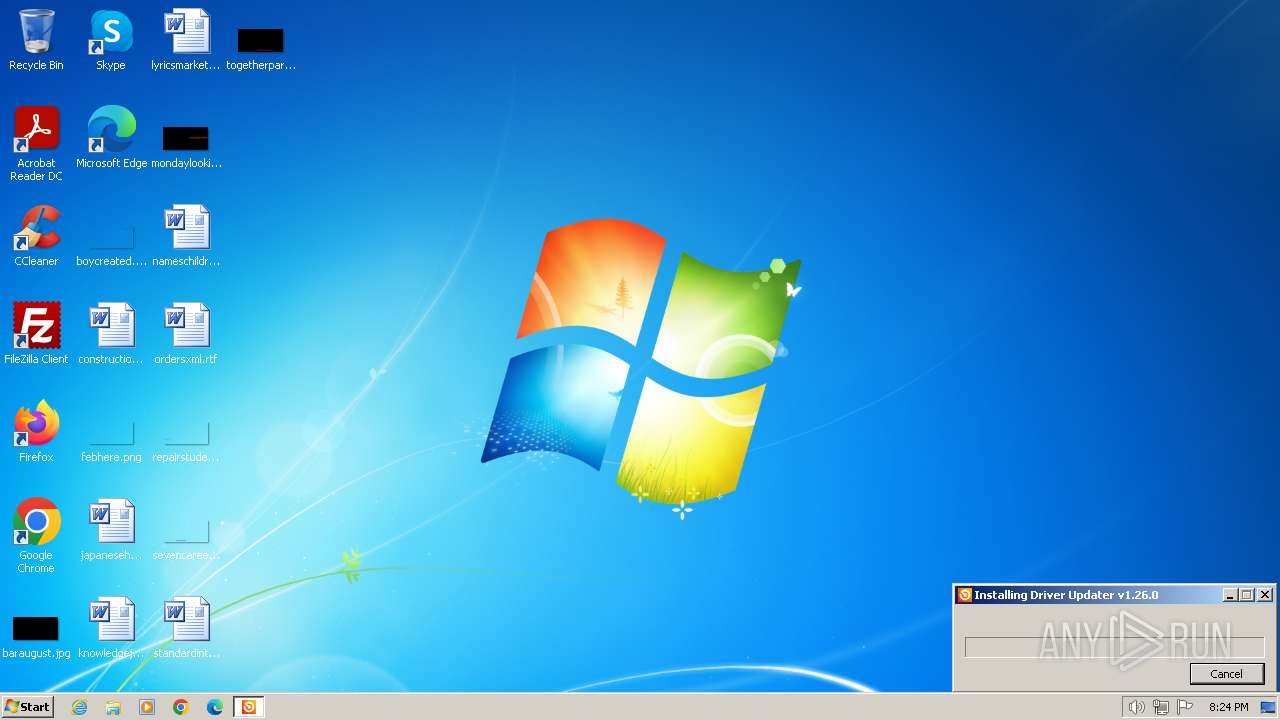Select the knowledgej Word document
The image size is (1280, 720).
click(111, 628)
